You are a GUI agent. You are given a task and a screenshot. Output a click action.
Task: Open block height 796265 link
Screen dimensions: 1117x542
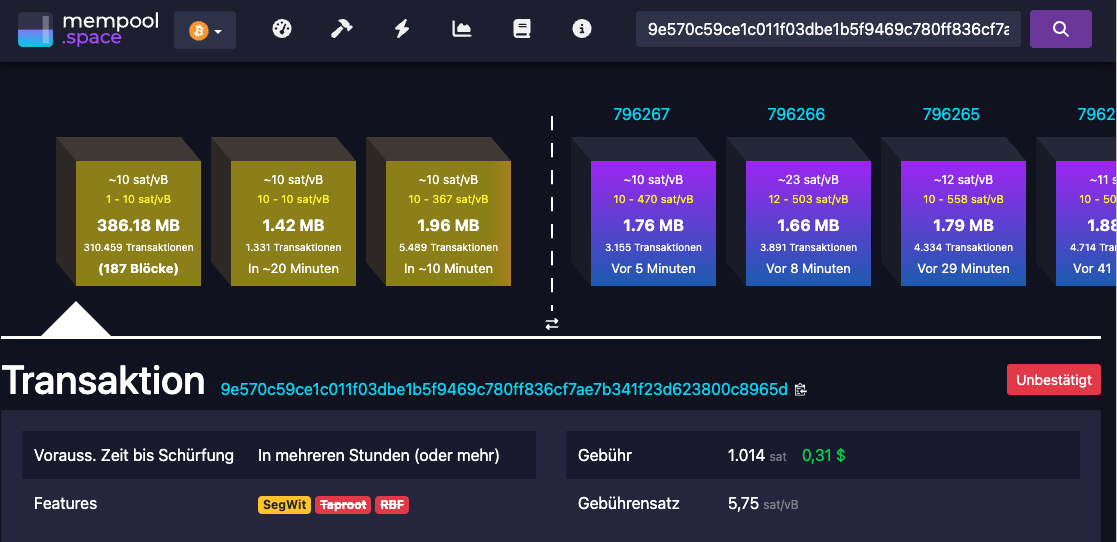(x=951, y=114)
